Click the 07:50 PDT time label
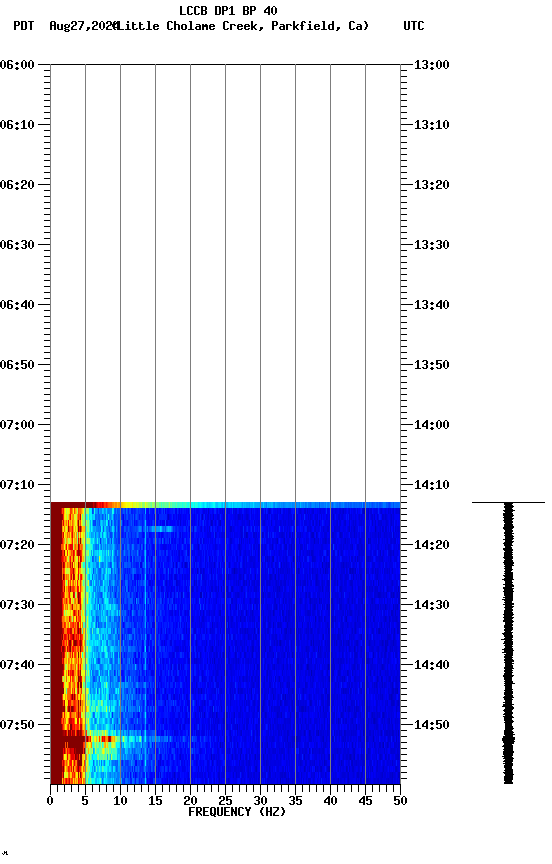The image size is (552, 864). pos(17,726)
